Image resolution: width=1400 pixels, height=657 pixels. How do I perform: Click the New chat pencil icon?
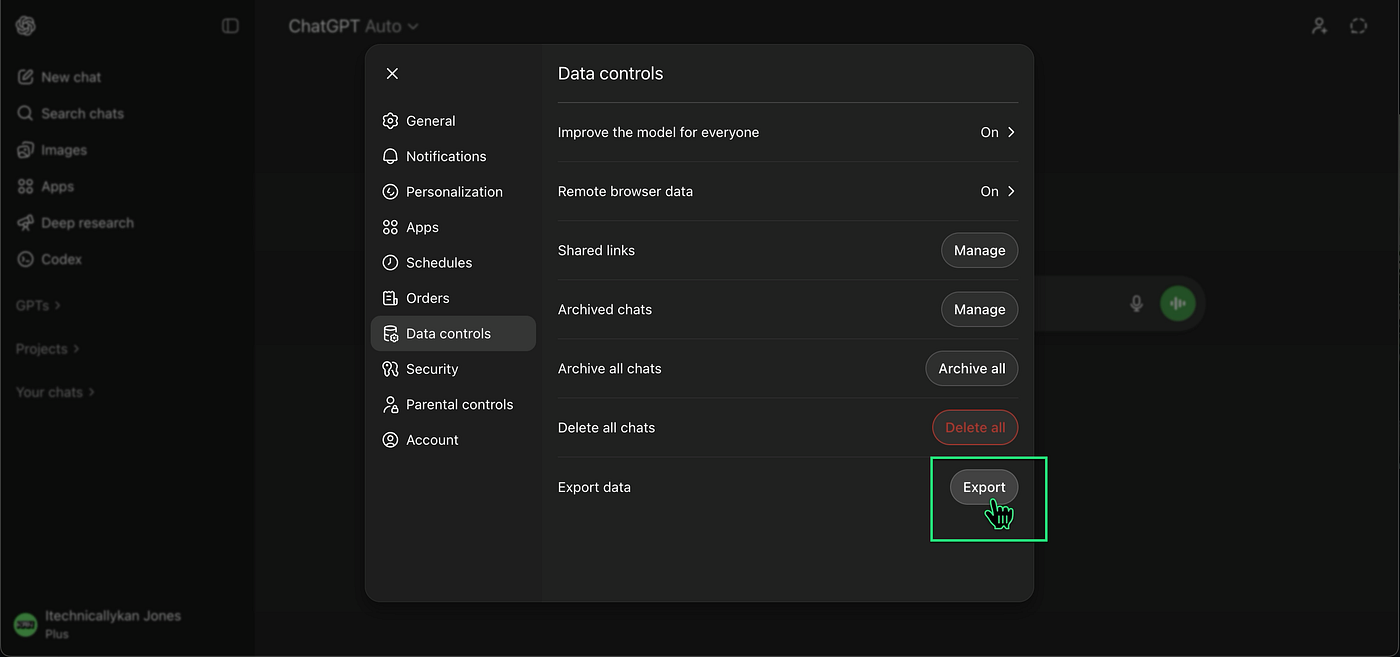(25, 77)
